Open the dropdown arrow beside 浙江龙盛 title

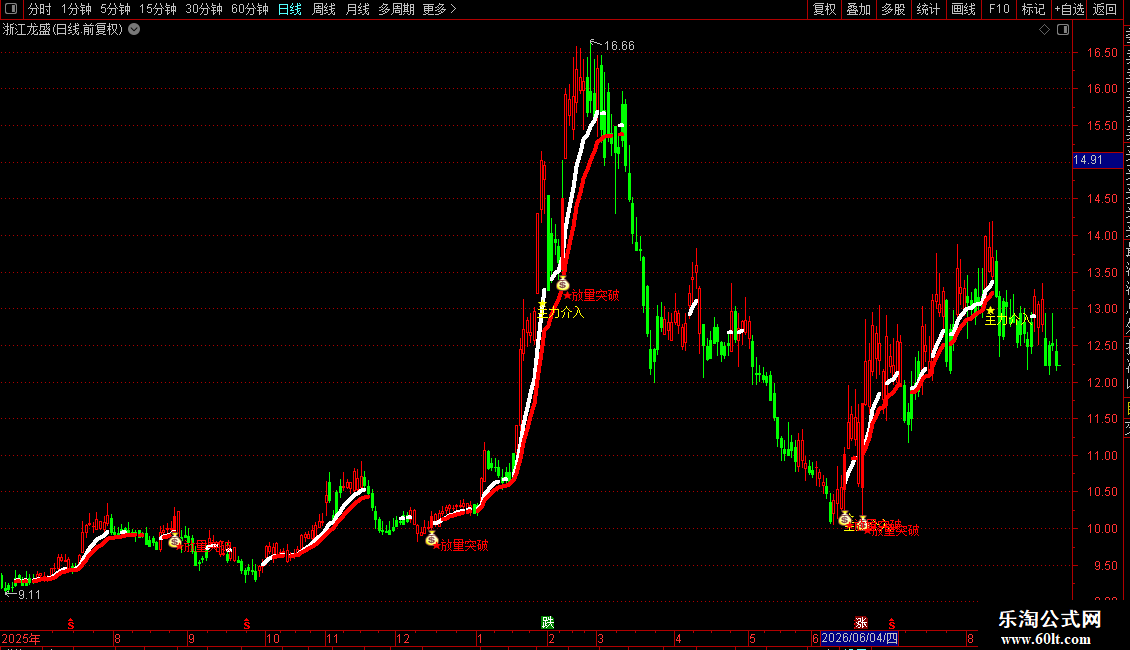[x=134, y=30]
